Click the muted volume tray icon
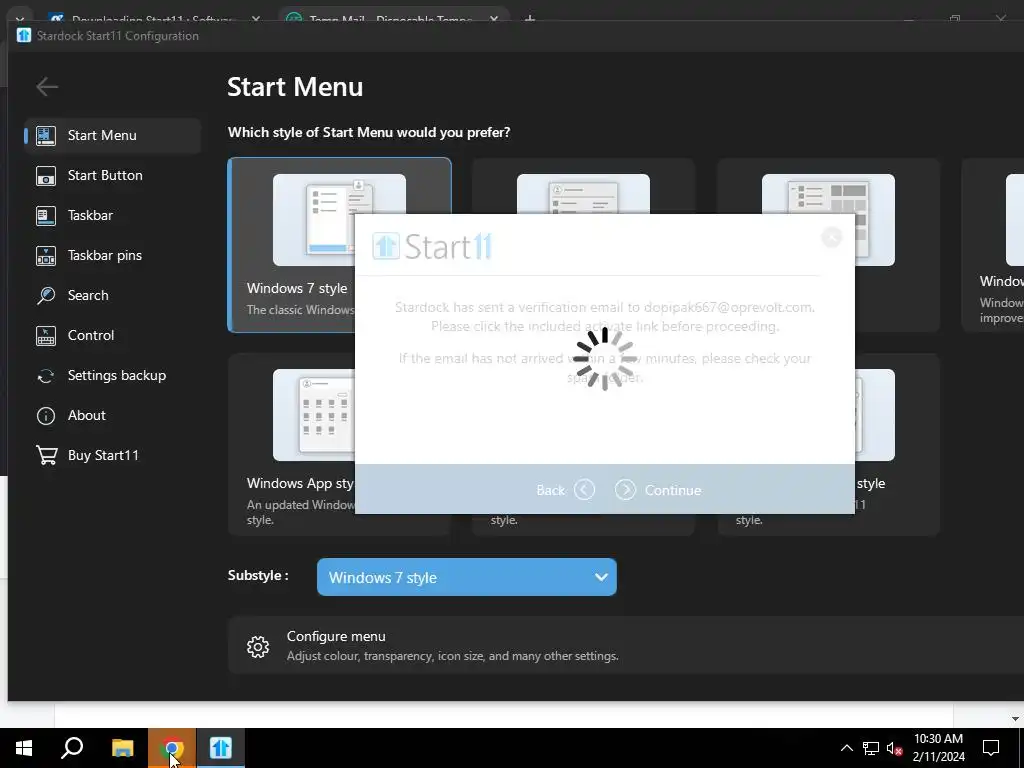Viewport: 1024px width, 768px height. (894, 748)
